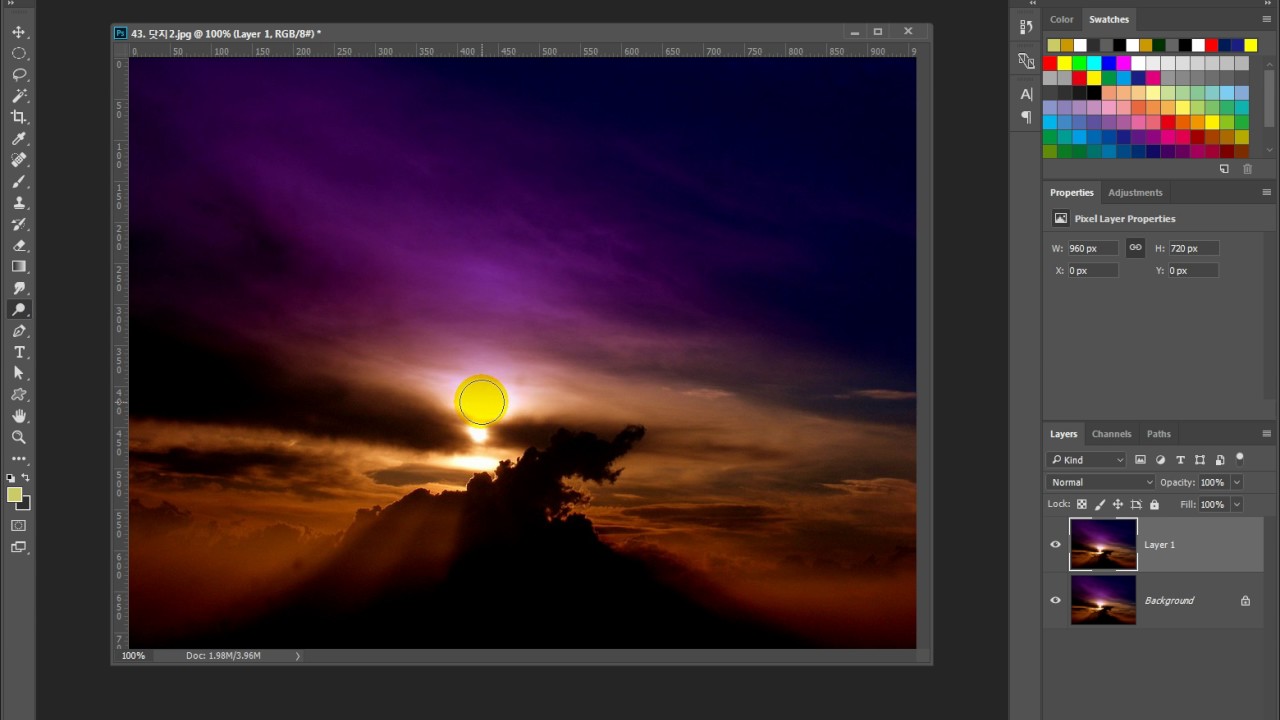Click the foreground color swatch
Viewport: 1280px width, 720px height.
14,495
